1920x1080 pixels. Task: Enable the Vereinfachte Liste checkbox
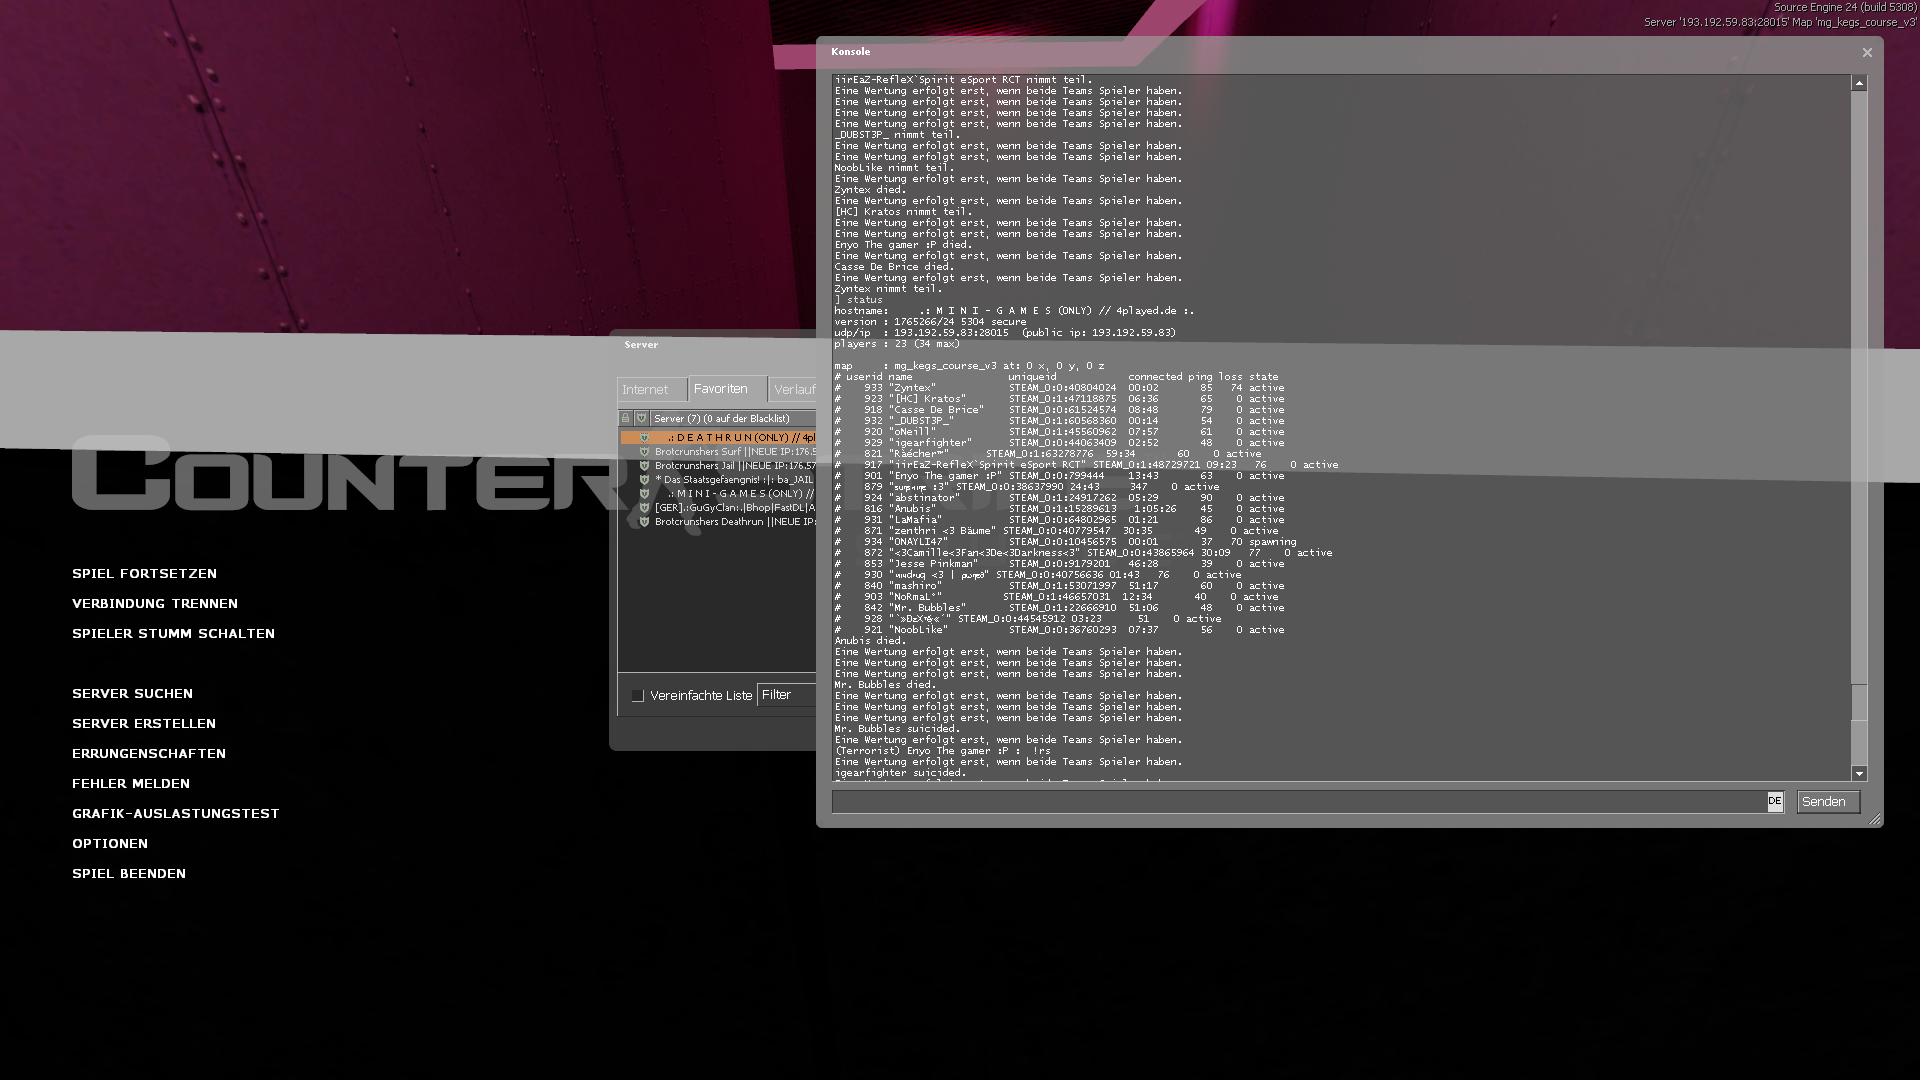click(x=637, y=695)
